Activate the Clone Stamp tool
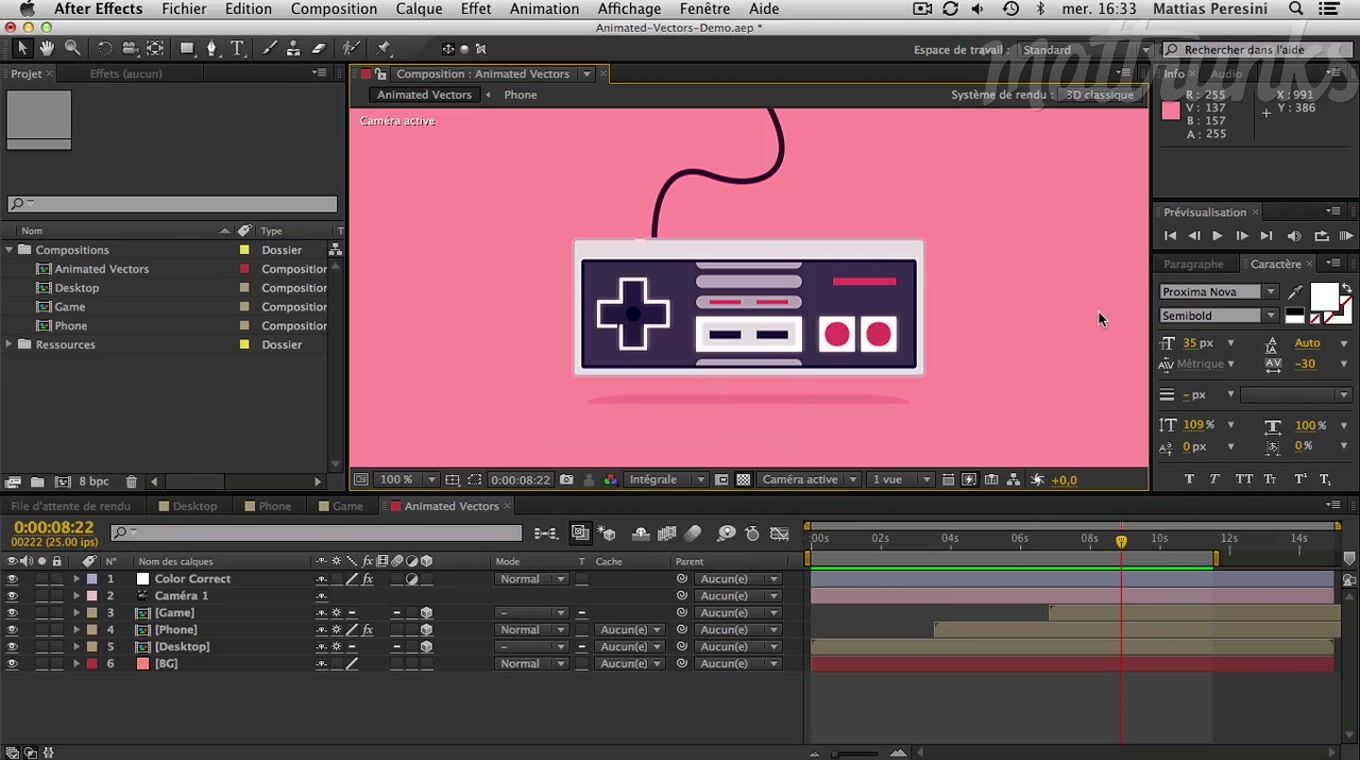Image resolution: width=1360 pixels, height=760 pixels. pyautogui.click(x=293, y=48)
